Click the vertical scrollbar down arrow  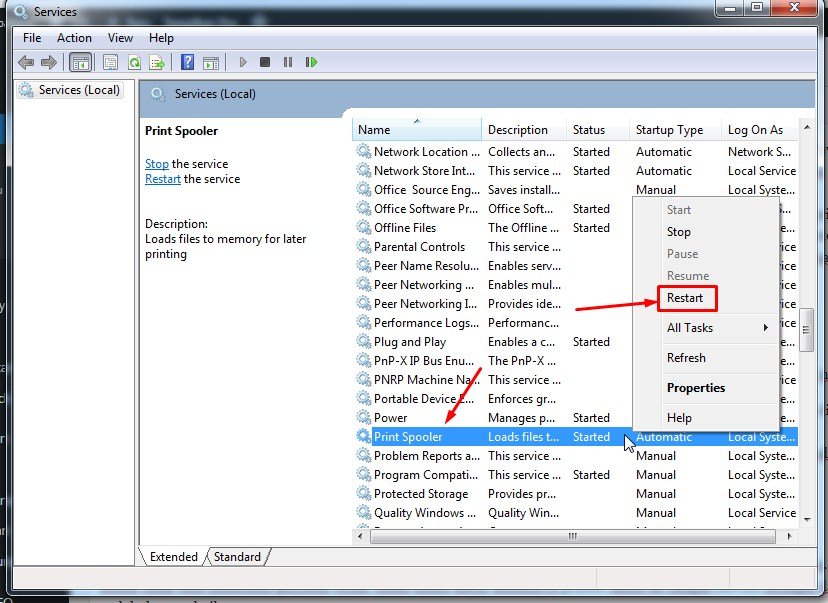807,520
